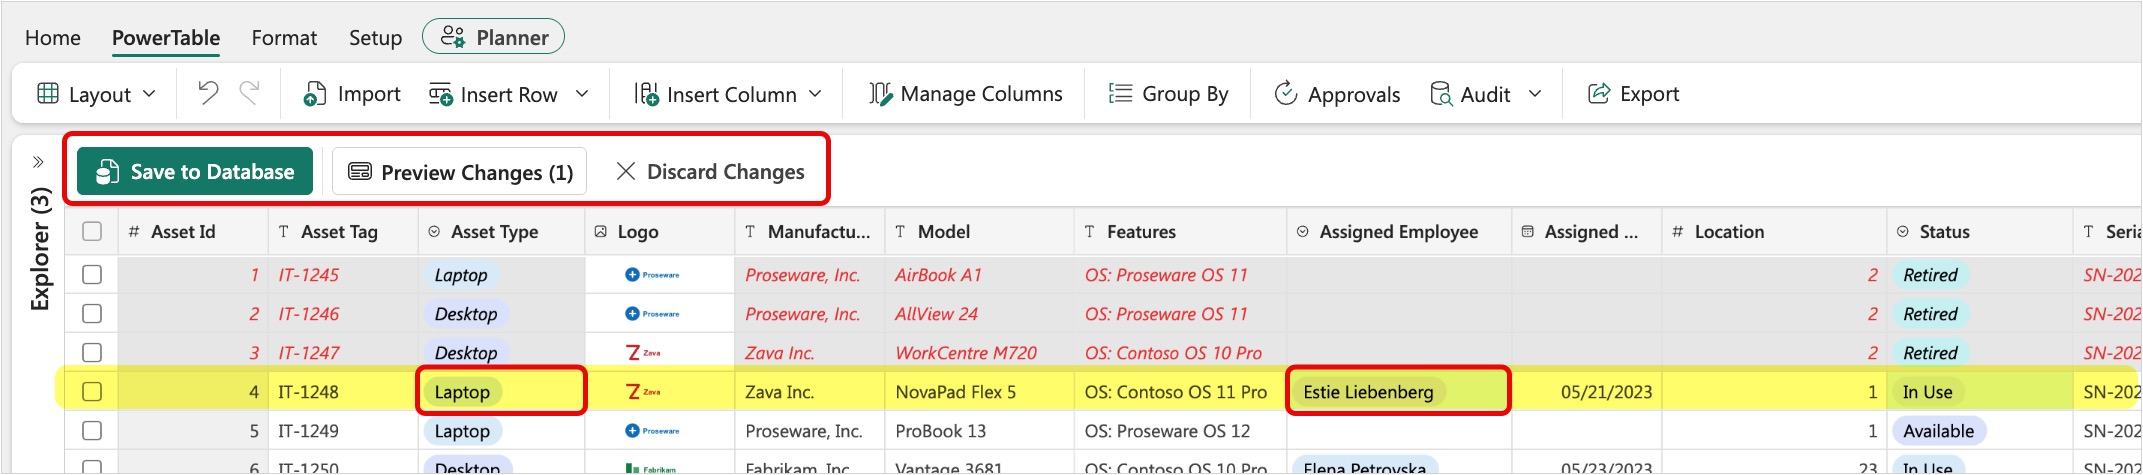Expand the Explorer panel with double chevron
The width and height of the screenshot is (2143, 475).
click(38, 162)
